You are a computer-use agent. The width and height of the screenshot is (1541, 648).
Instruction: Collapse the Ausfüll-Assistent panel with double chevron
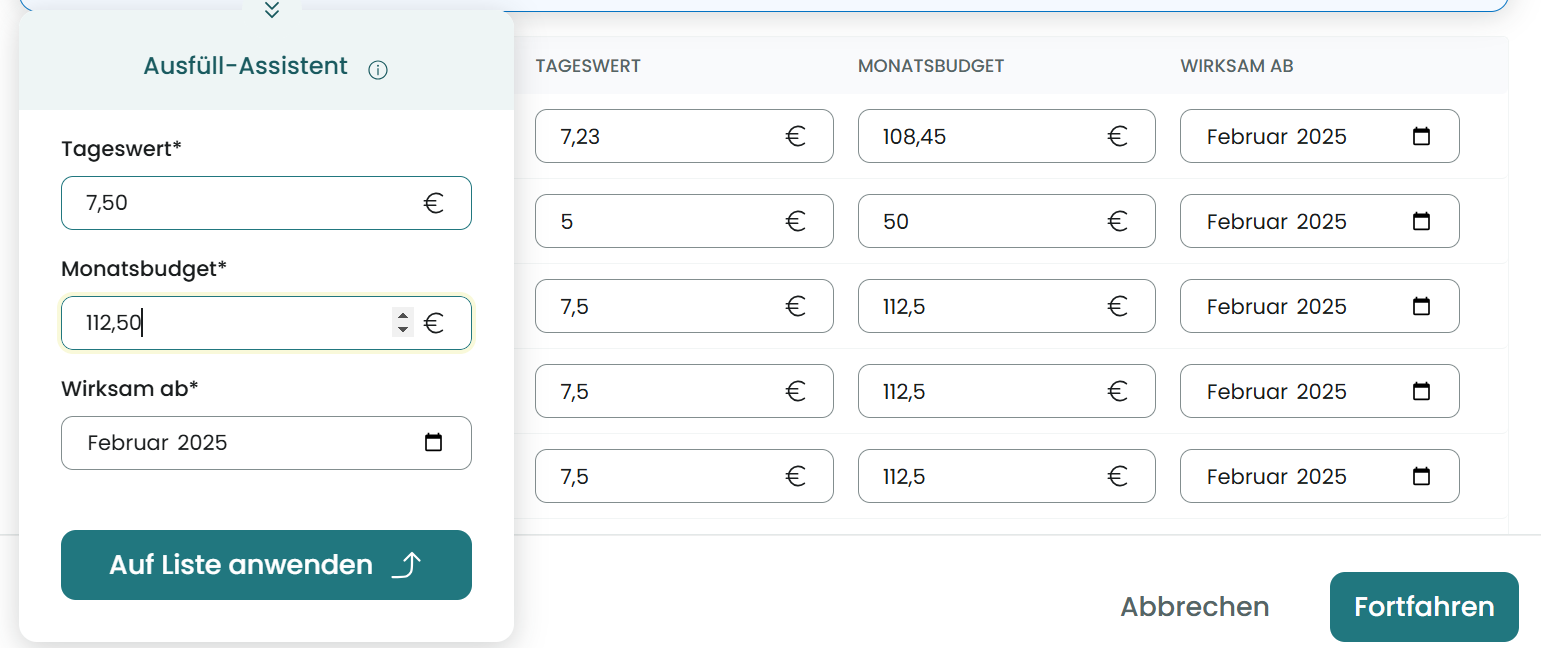272,10
